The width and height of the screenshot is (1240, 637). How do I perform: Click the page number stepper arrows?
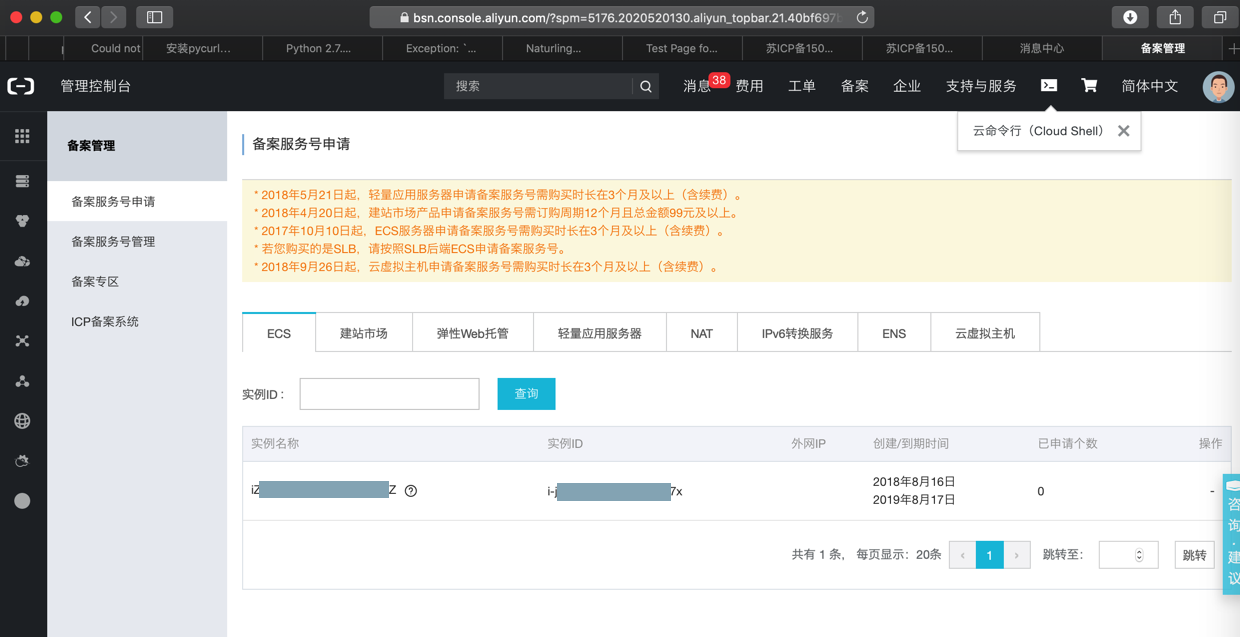pyautogui.click(x=1139, y=555)
